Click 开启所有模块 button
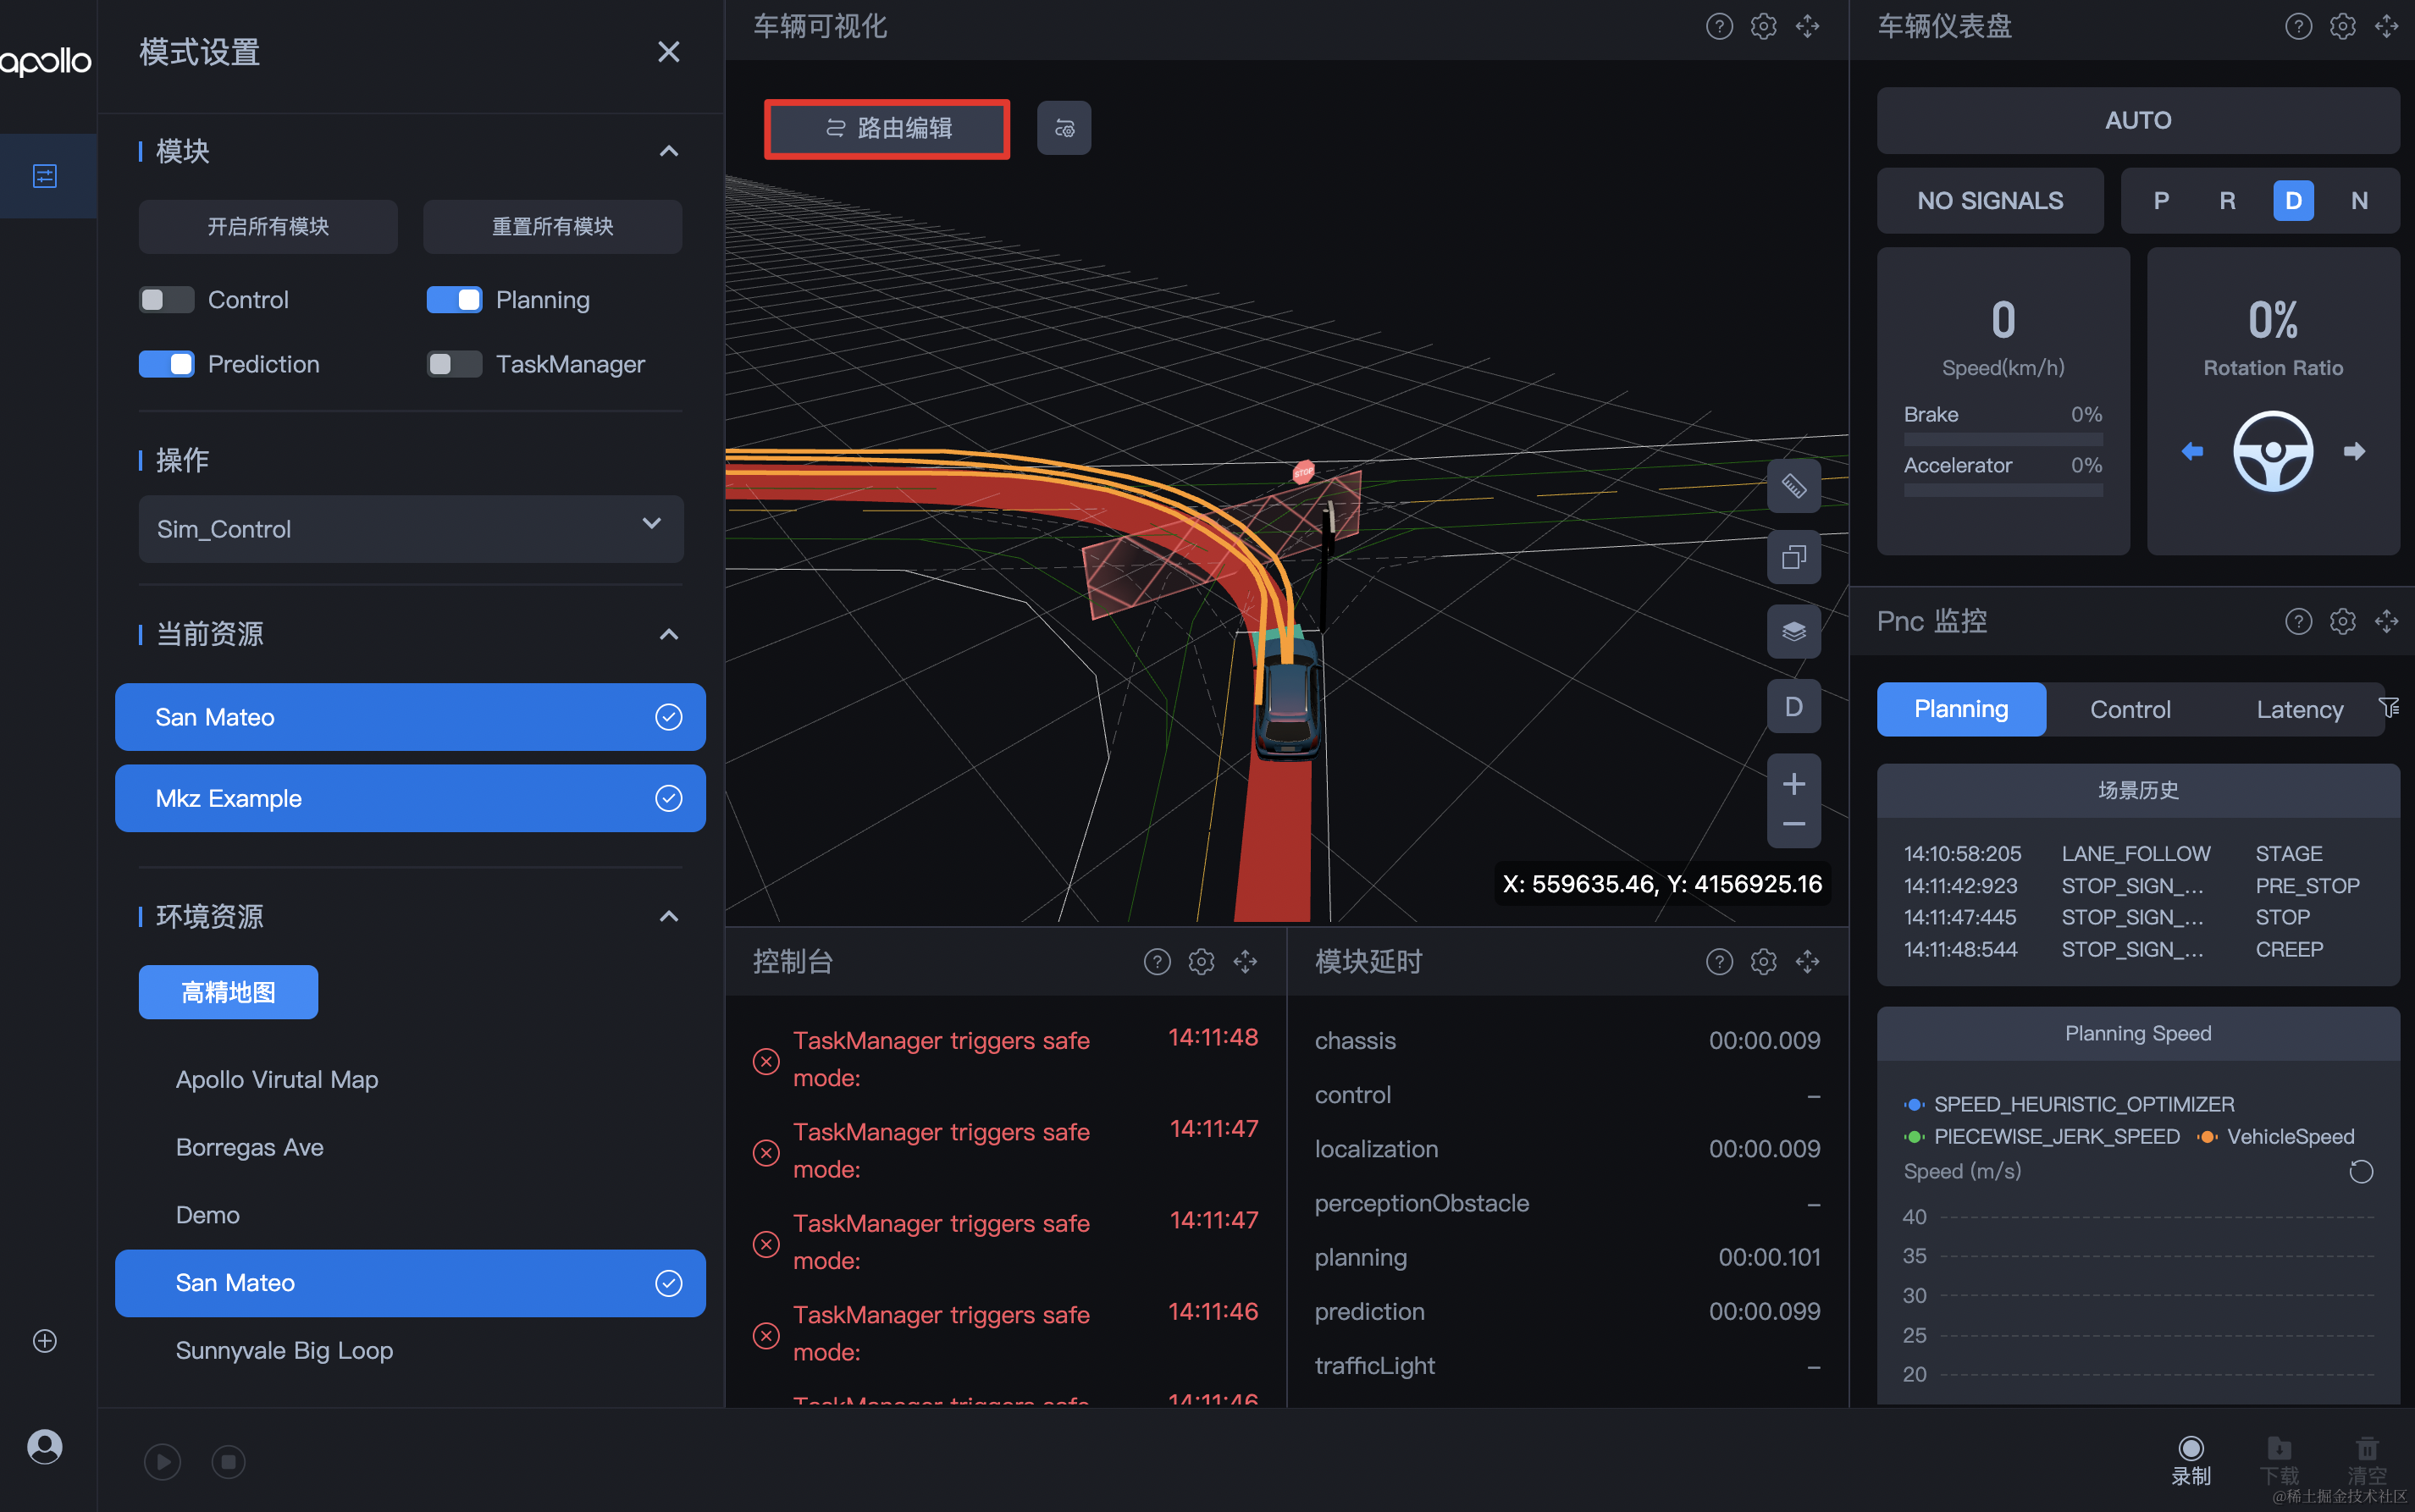 coord(268,227)
